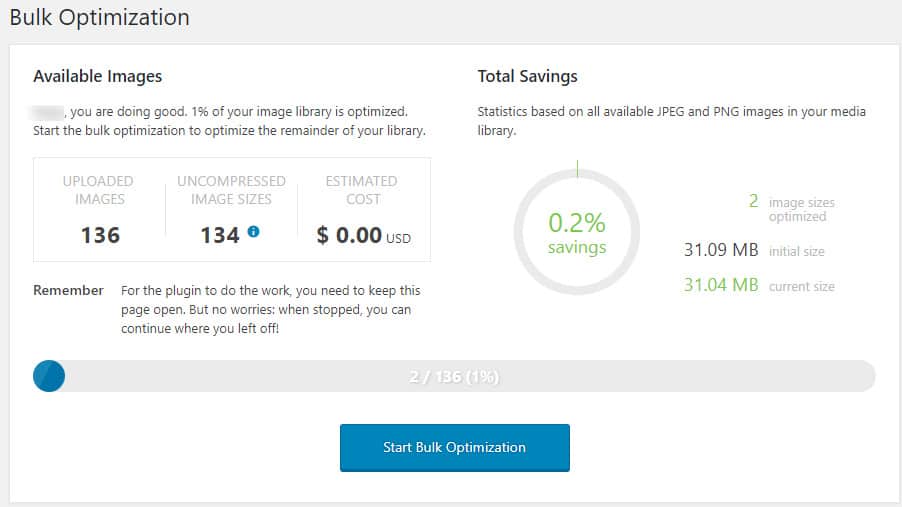Click the 31.09 MB initial size value
The width and height of the screenshot is (902, 507).
point(721,250)
